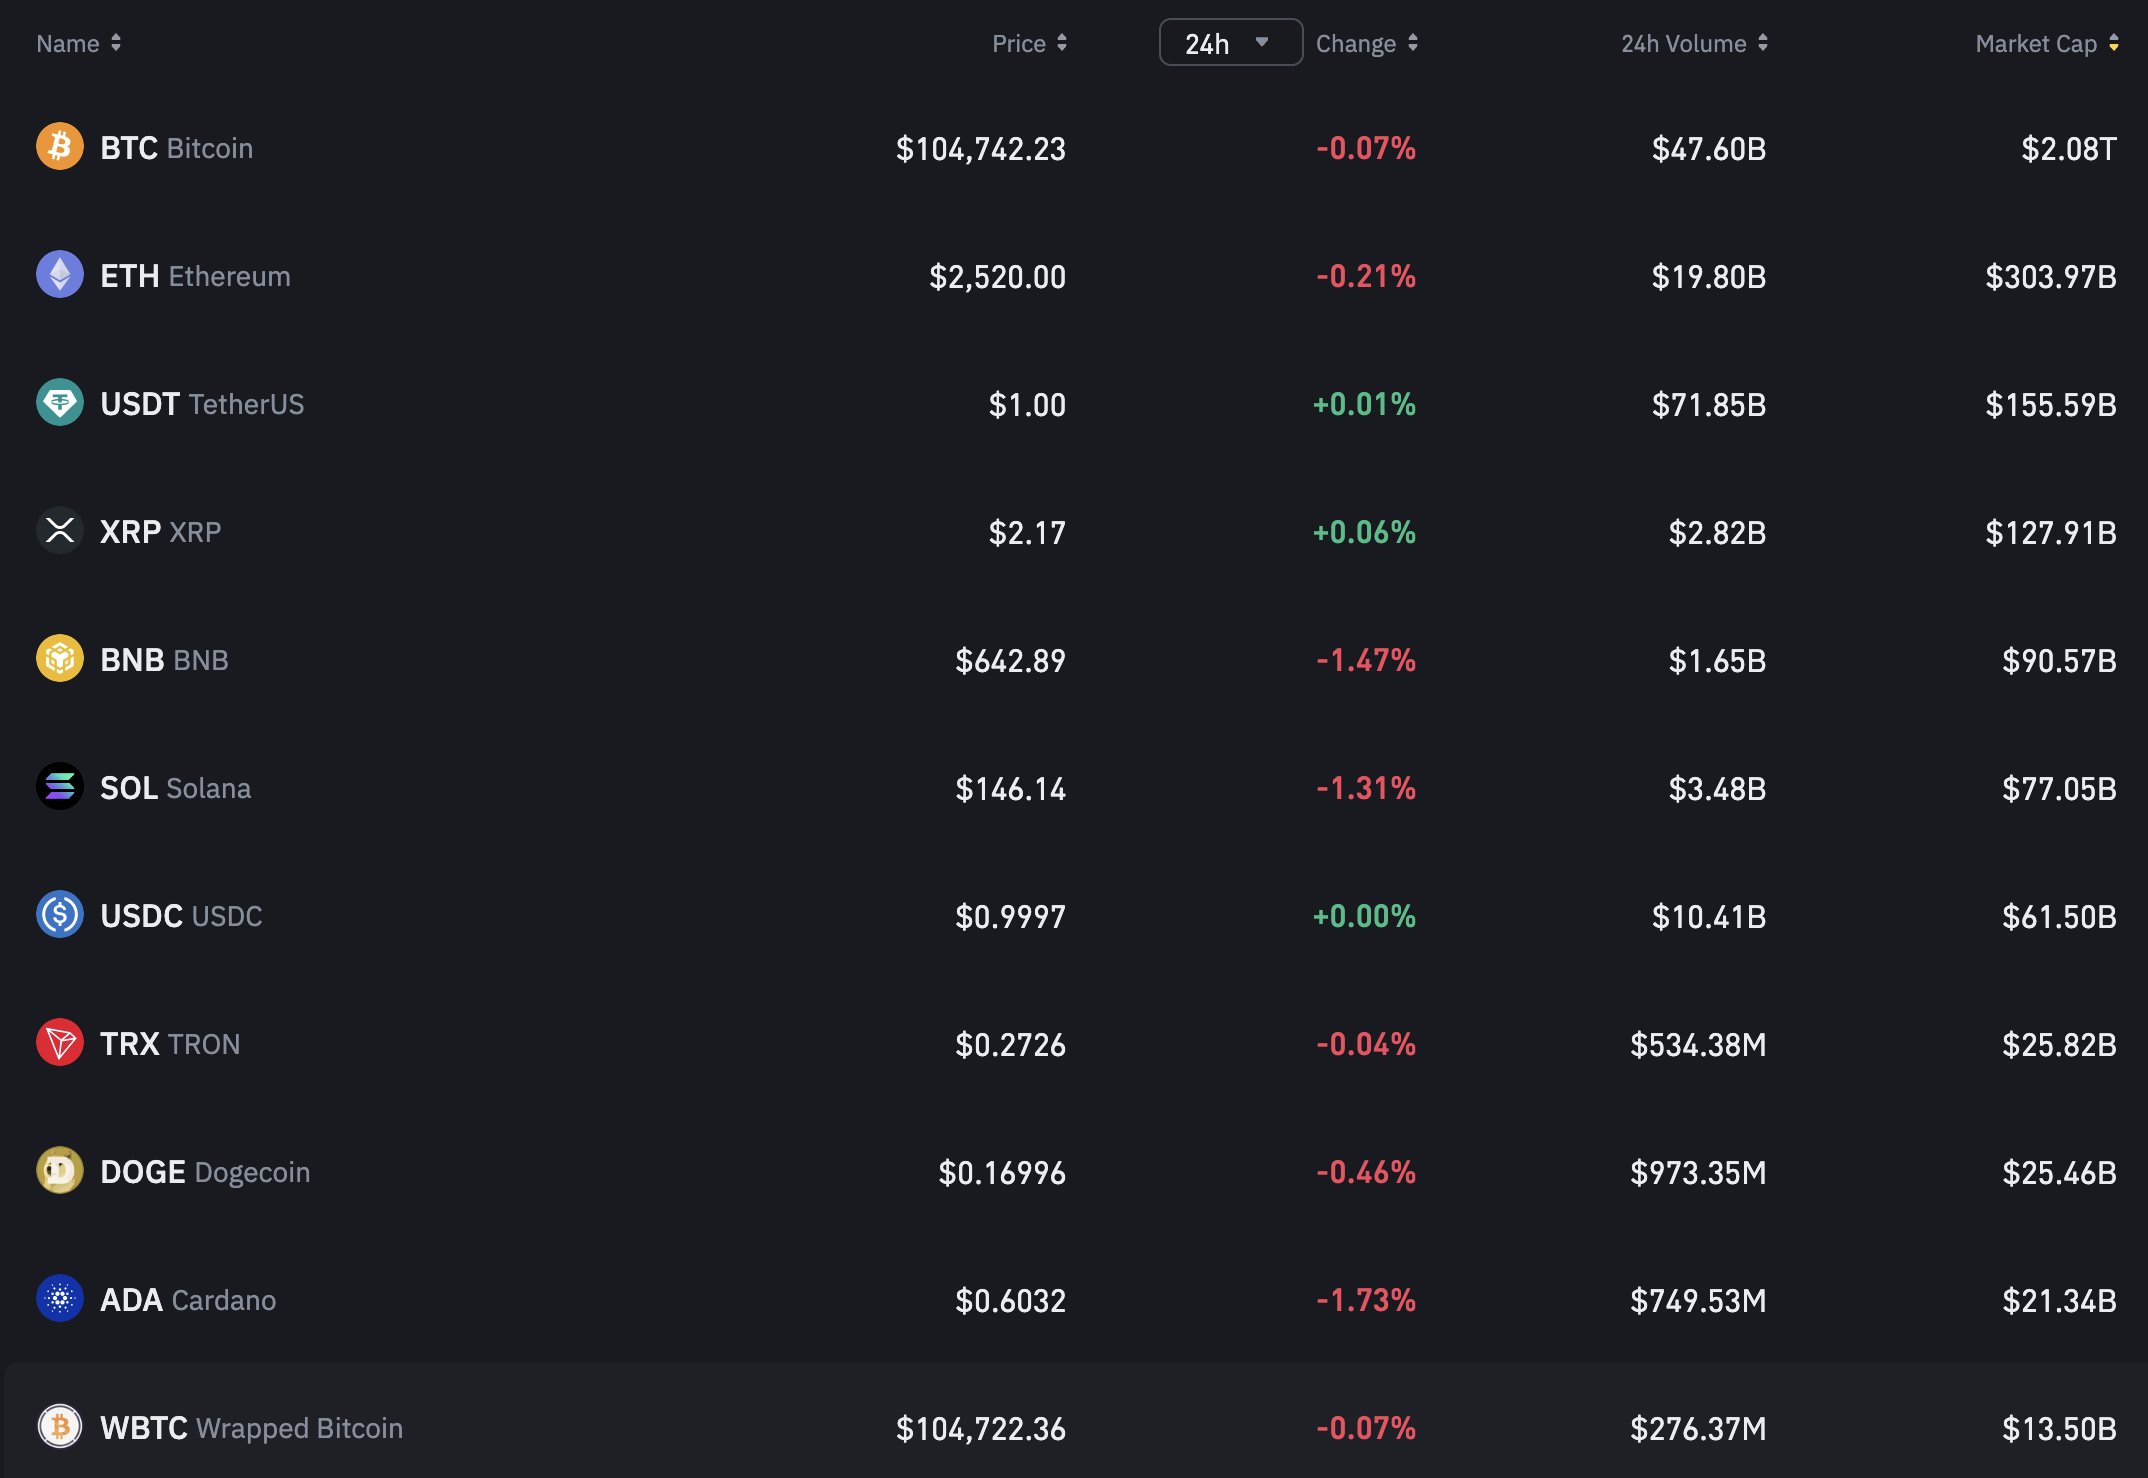The width and height of the screenshot is (2148, 1478).
Task: Sort table by Price column
Action: click(1029, 43)
